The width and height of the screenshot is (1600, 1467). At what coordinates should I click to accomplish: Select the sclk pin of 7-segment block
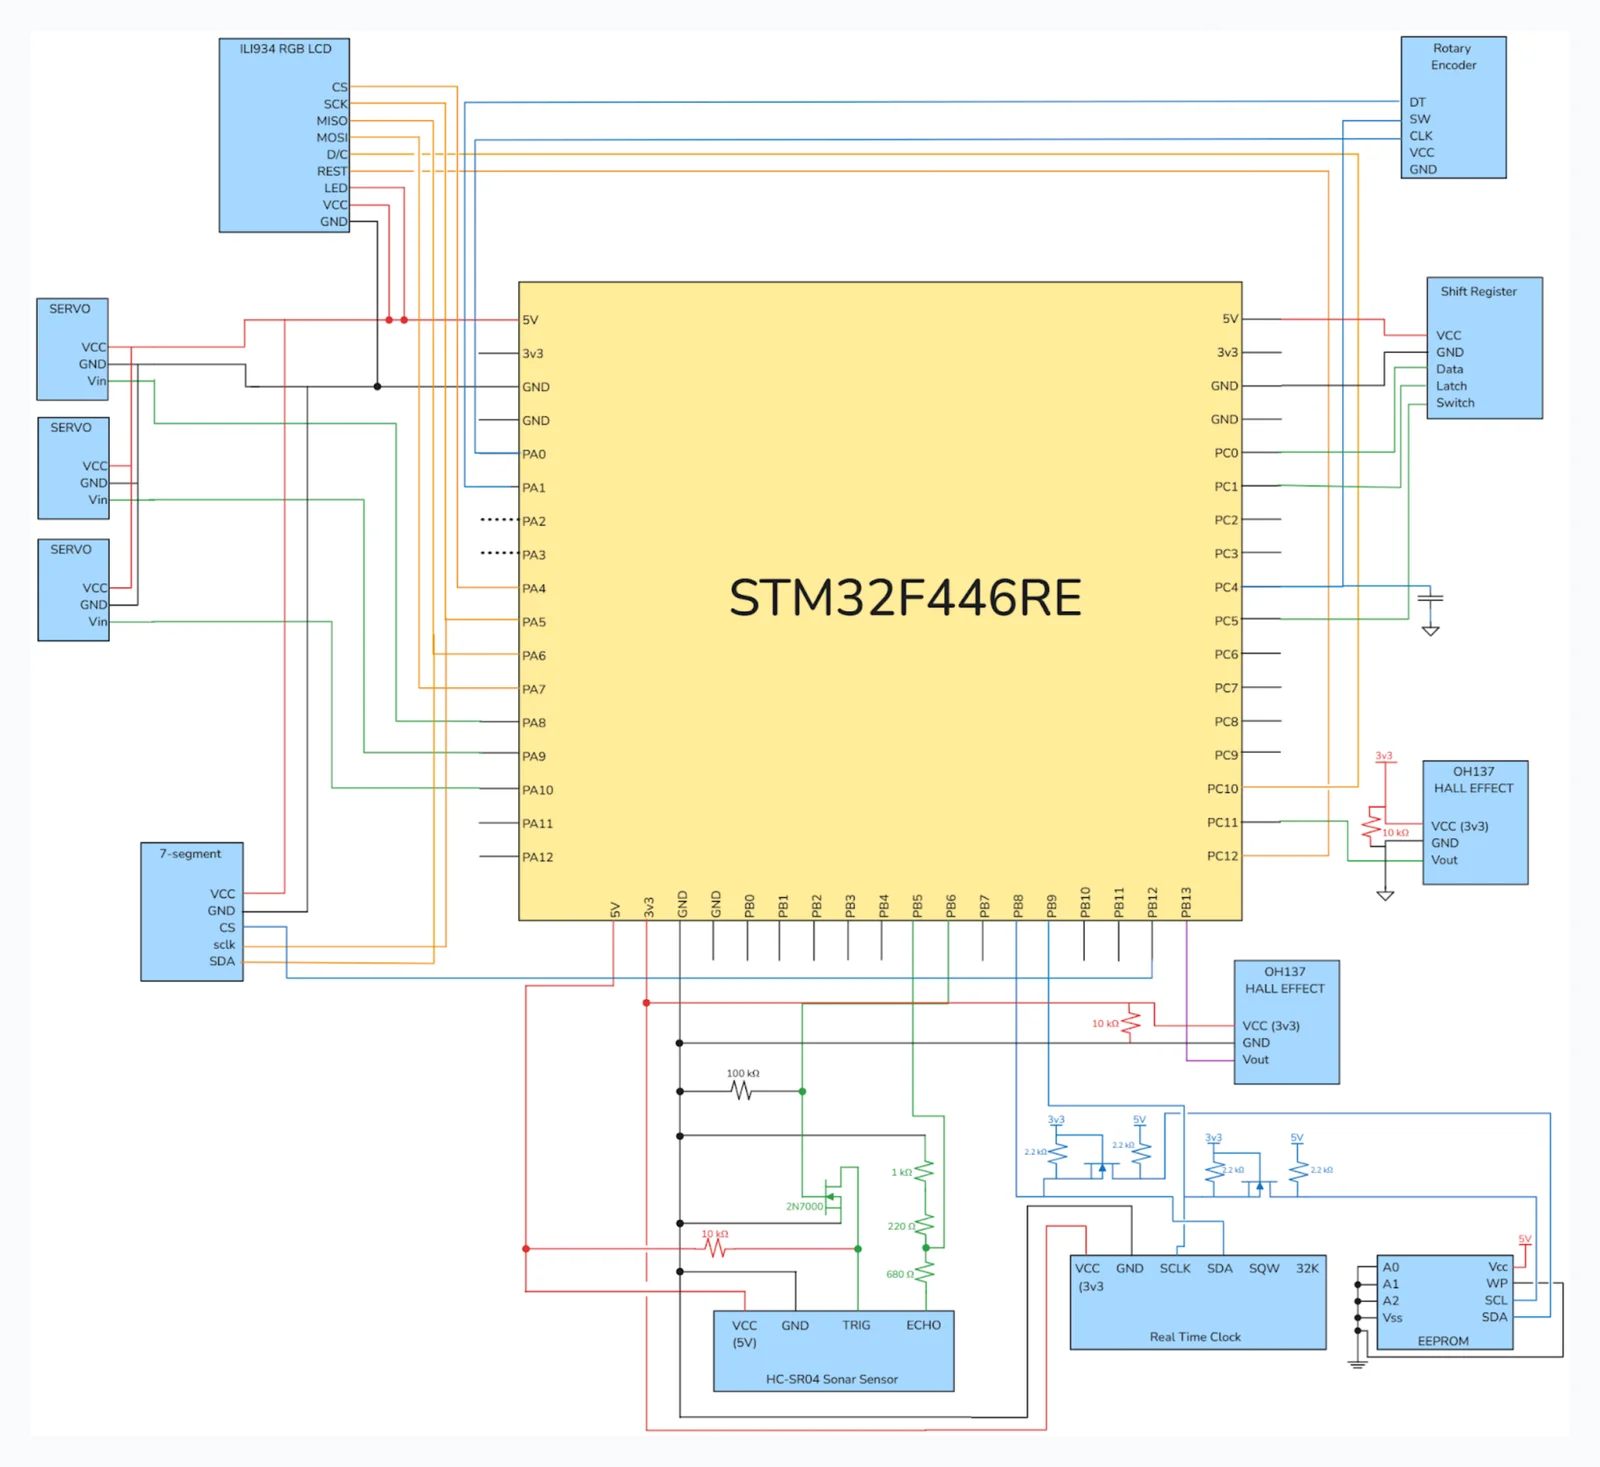224,944
